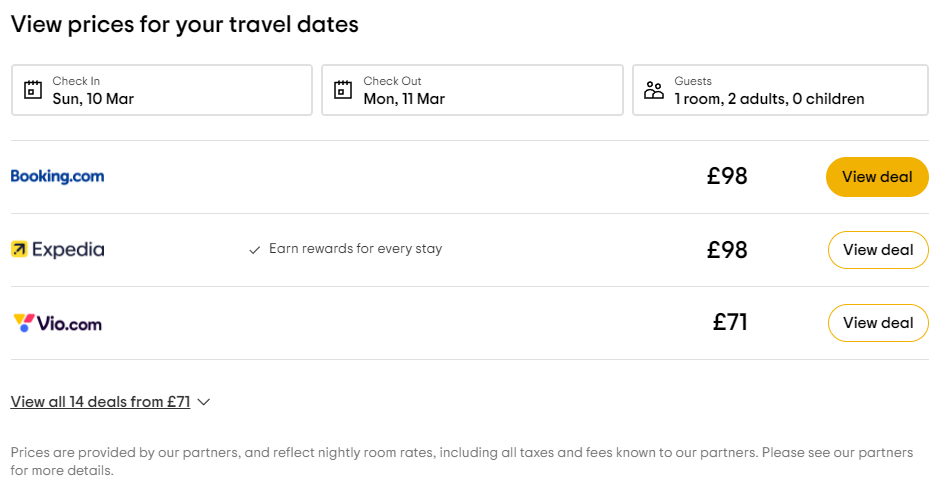Click the Expedia logo

click(x=57, y=250)
